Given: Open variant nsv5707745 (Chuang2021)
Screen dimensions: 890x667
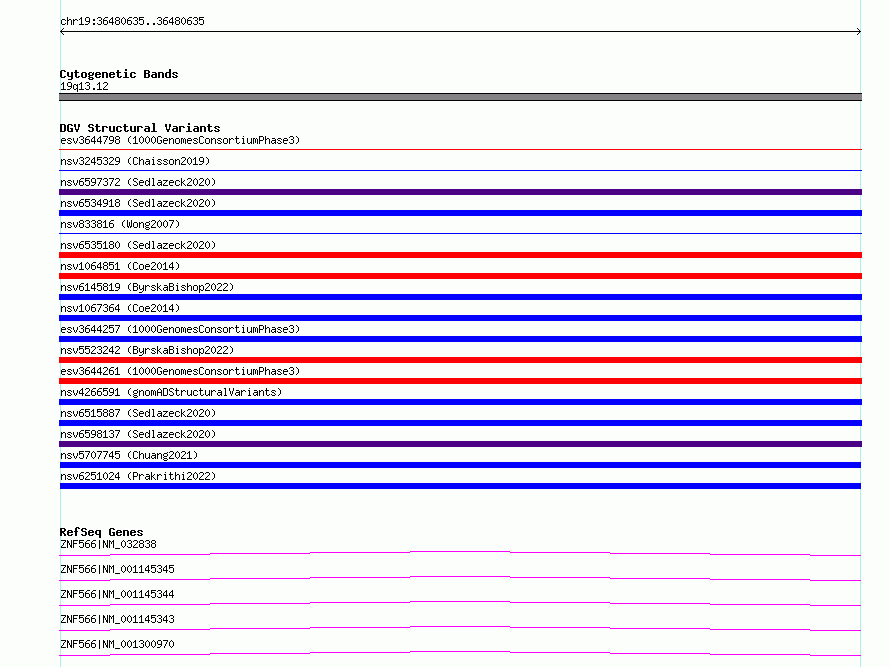Looking at the screenshot, I should [129, 455].
